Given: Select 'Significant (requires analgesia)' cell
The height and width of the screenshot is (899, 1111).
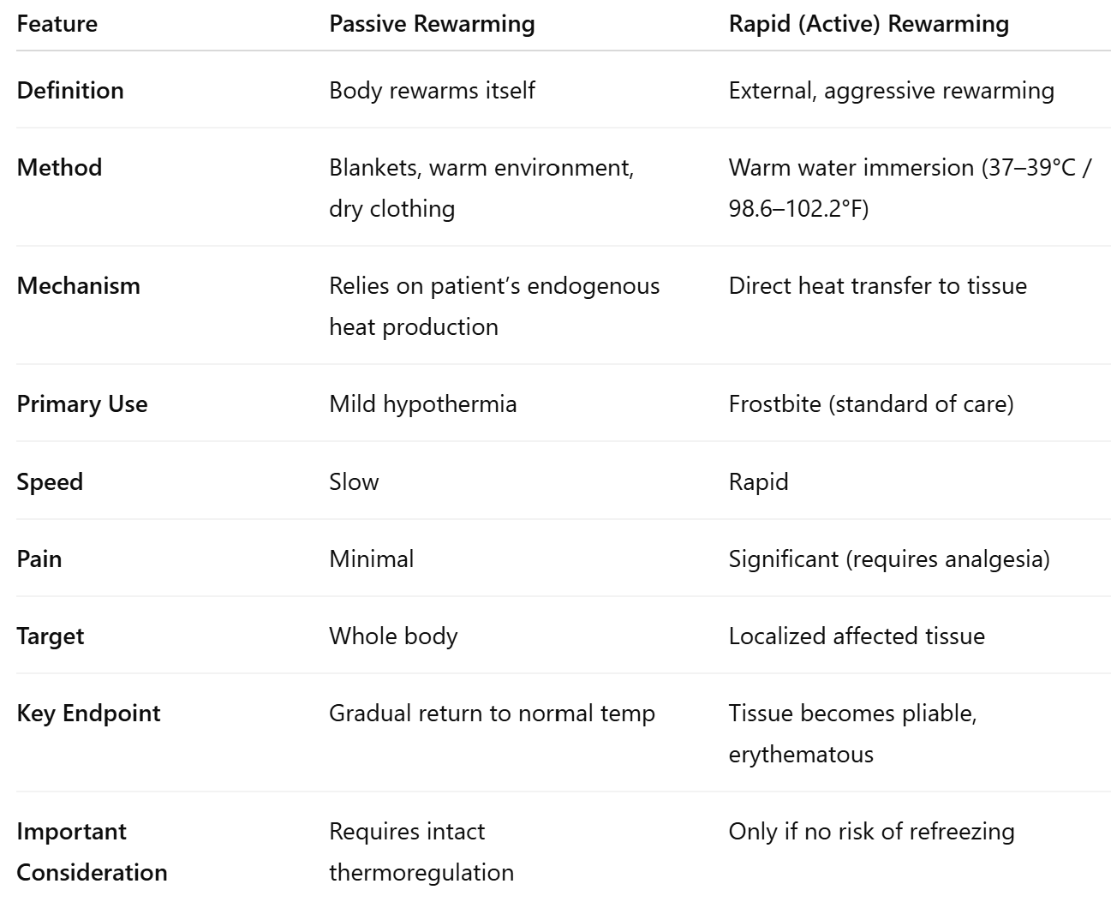Looking at the screenshot, I should pos(889,560).
